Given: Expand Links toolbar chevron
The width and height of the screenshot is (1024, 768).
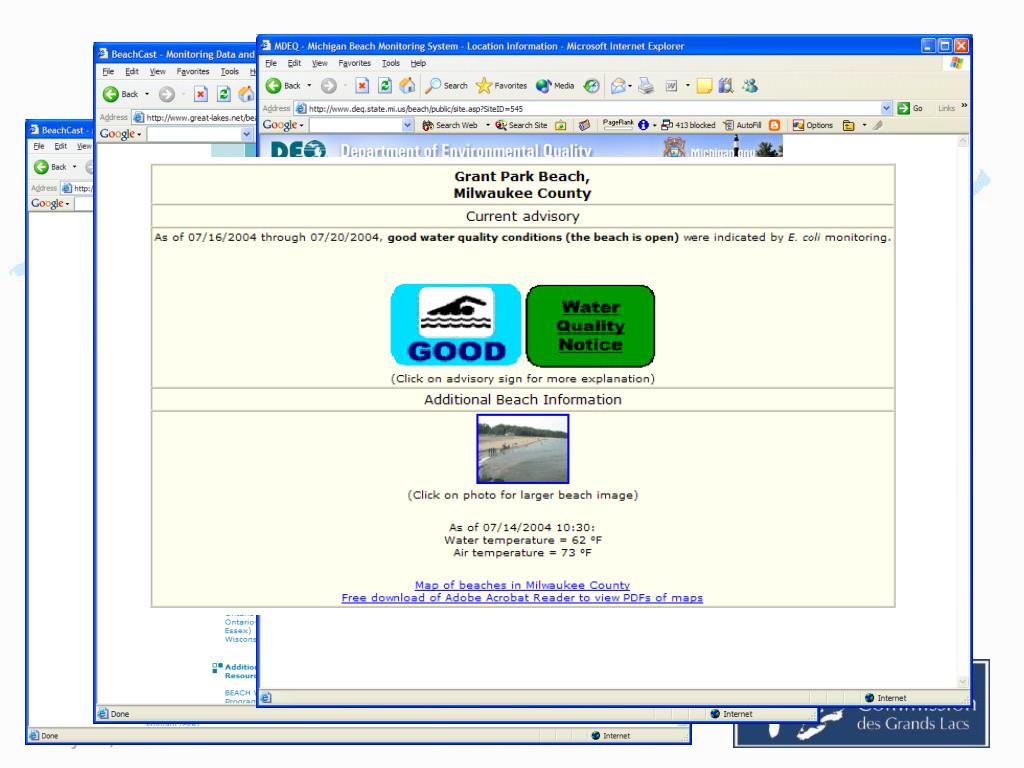Looking at the screenshot, I should pyautogui.click(x=964, y=106).
